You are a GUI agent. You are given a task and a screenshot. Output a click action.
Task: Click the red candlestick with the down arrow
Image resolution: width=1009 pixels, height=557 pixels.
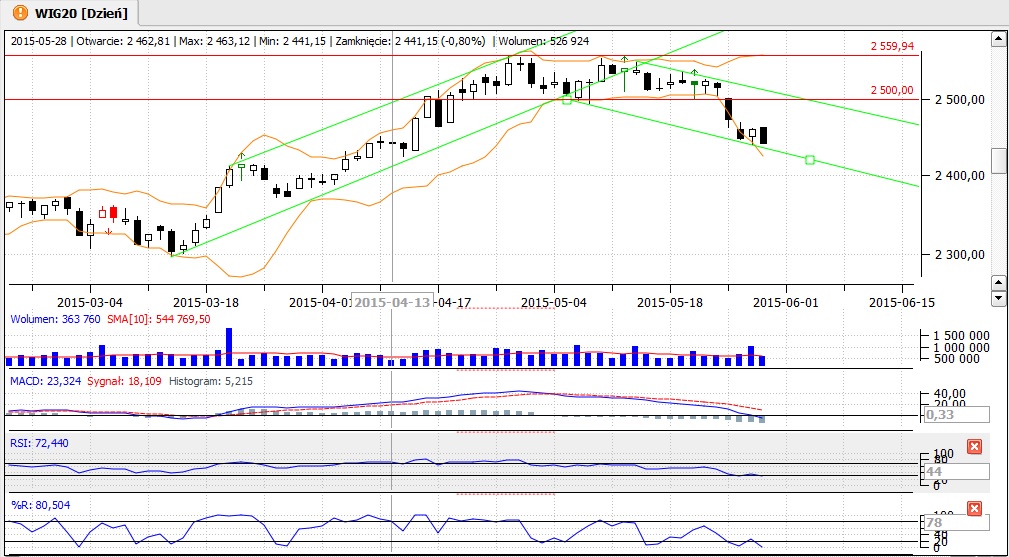[x=113, y=213]
